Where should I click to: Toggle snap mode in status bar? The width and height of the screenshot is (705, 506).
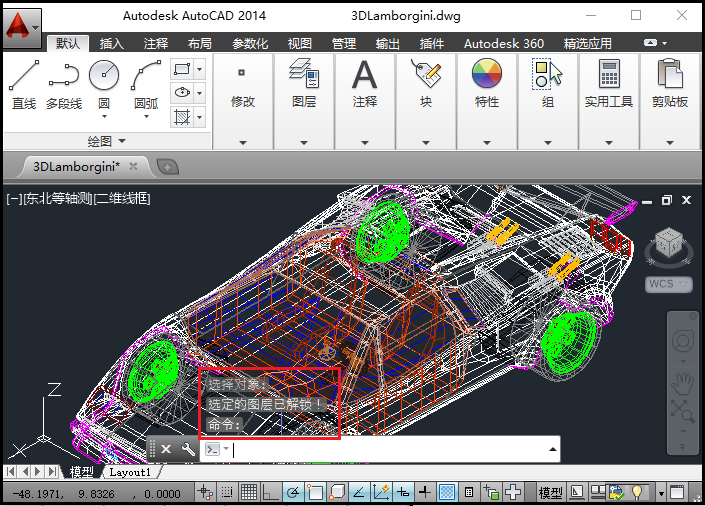[x=227, y=492]
